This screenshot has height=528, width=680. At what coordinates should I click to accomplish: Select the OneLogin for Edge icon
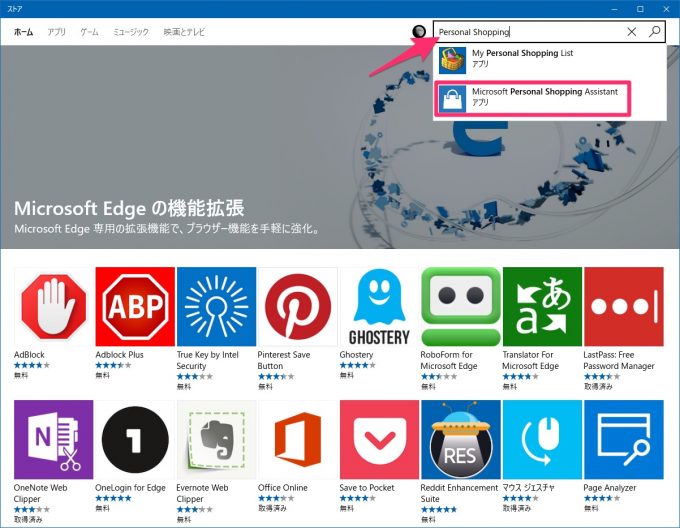[135, 440]
